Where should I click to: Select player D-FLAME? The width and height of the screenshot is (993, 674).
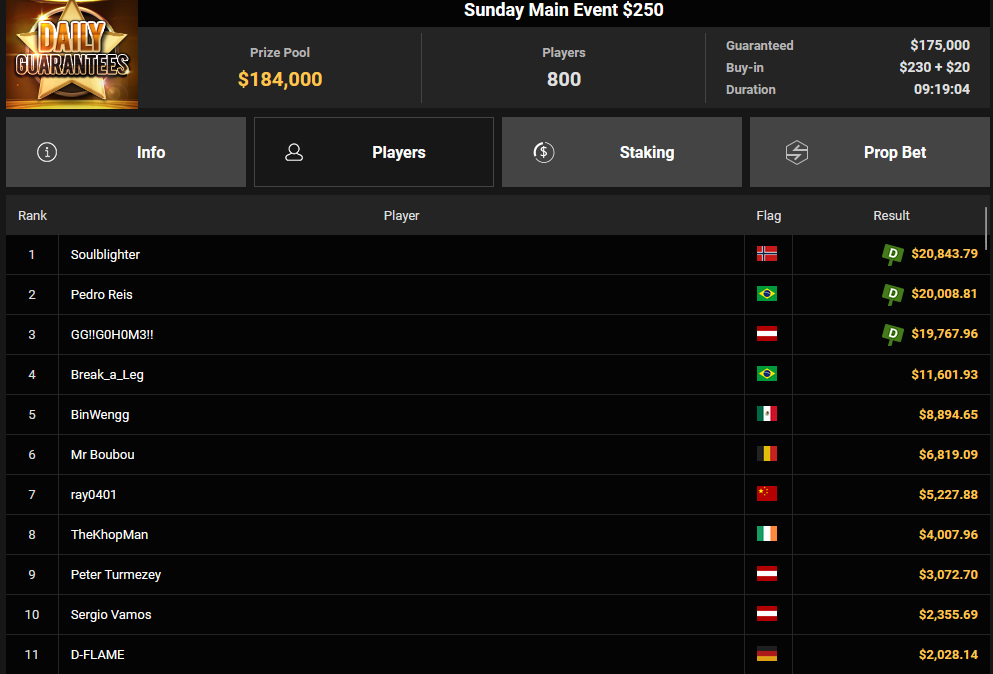tap(98, 654)
